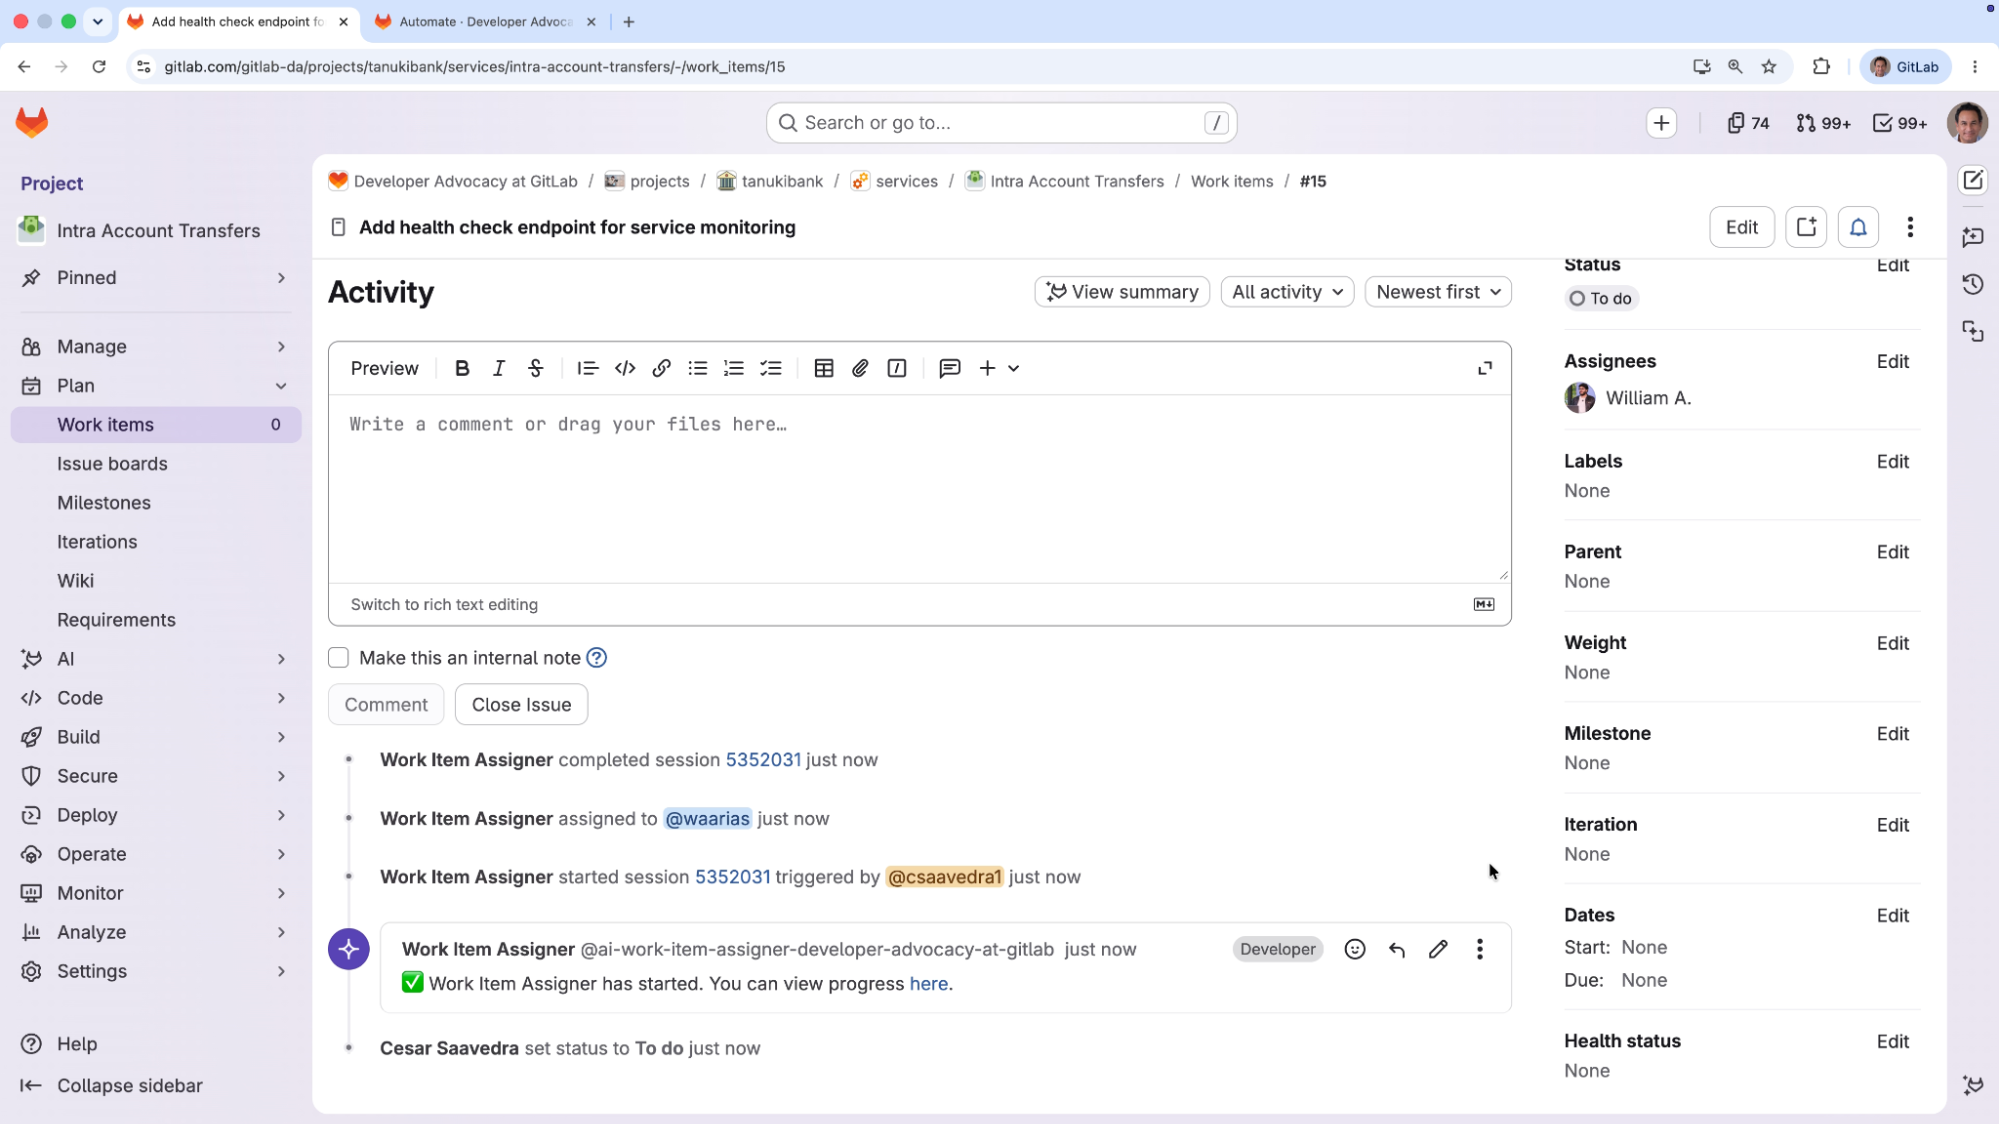
Task: Expand the Code sidebar section
Action: tap(156, 698)
